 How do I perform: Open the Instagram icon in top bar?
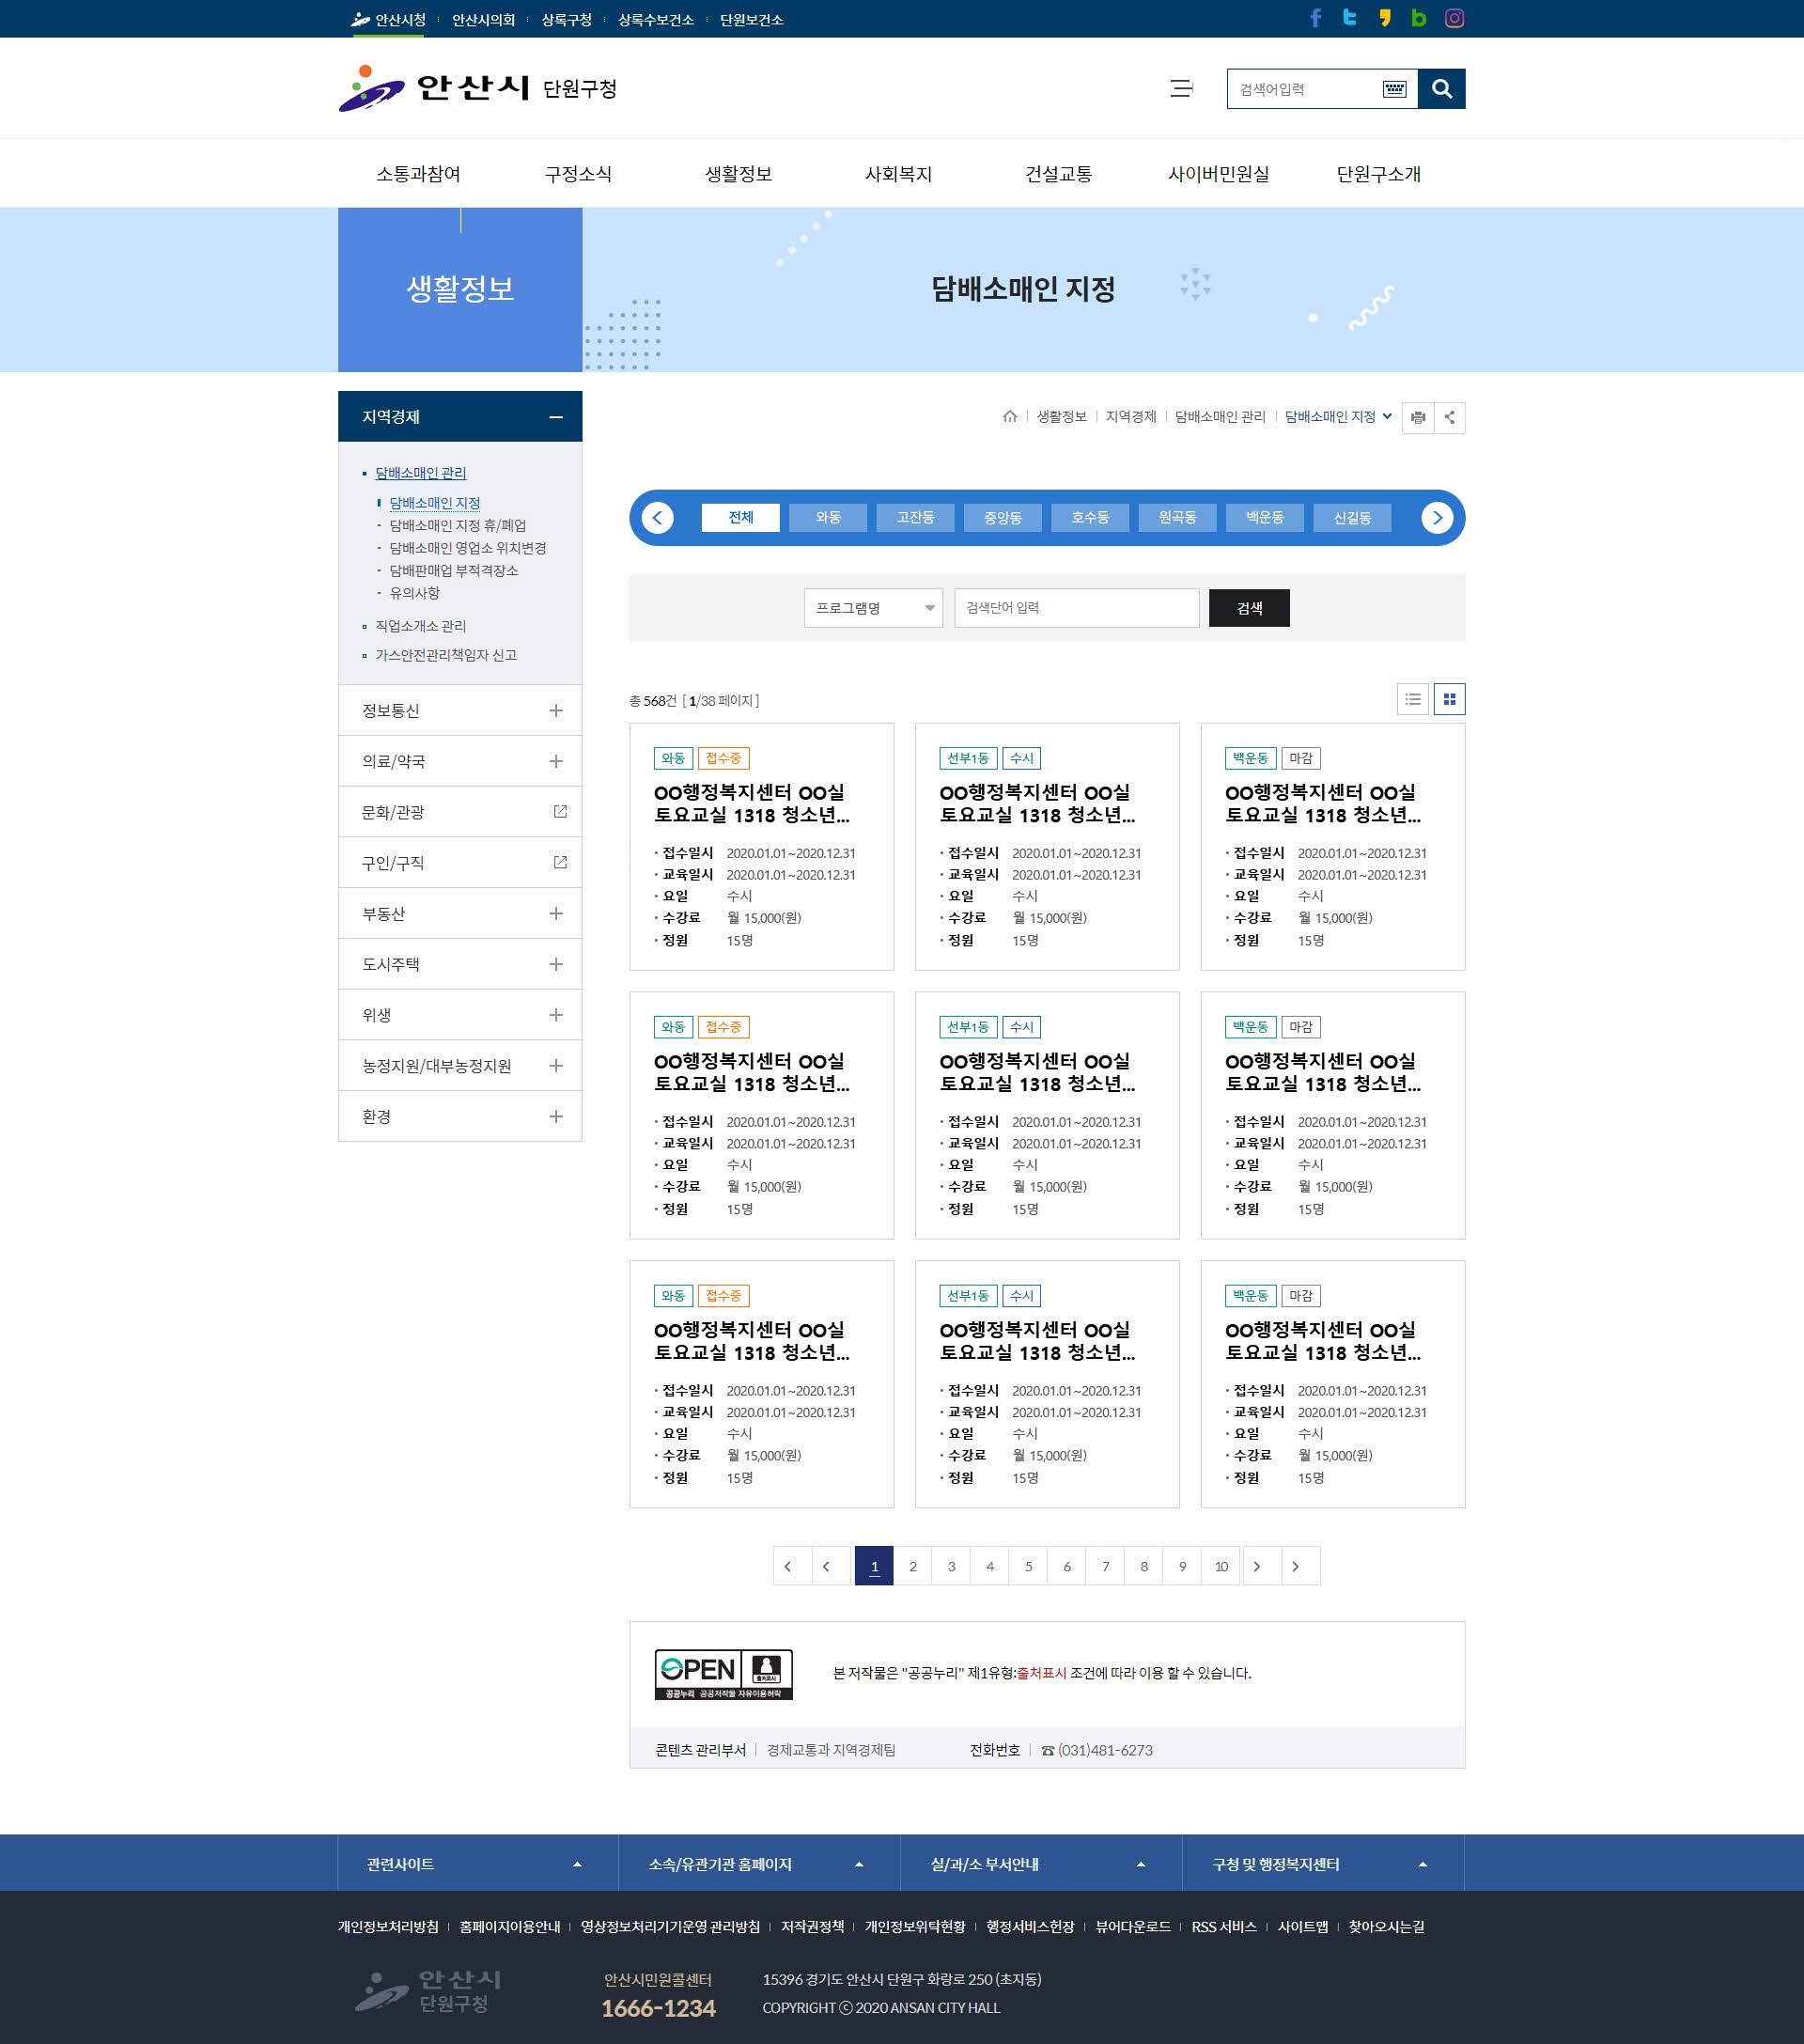1454,18
